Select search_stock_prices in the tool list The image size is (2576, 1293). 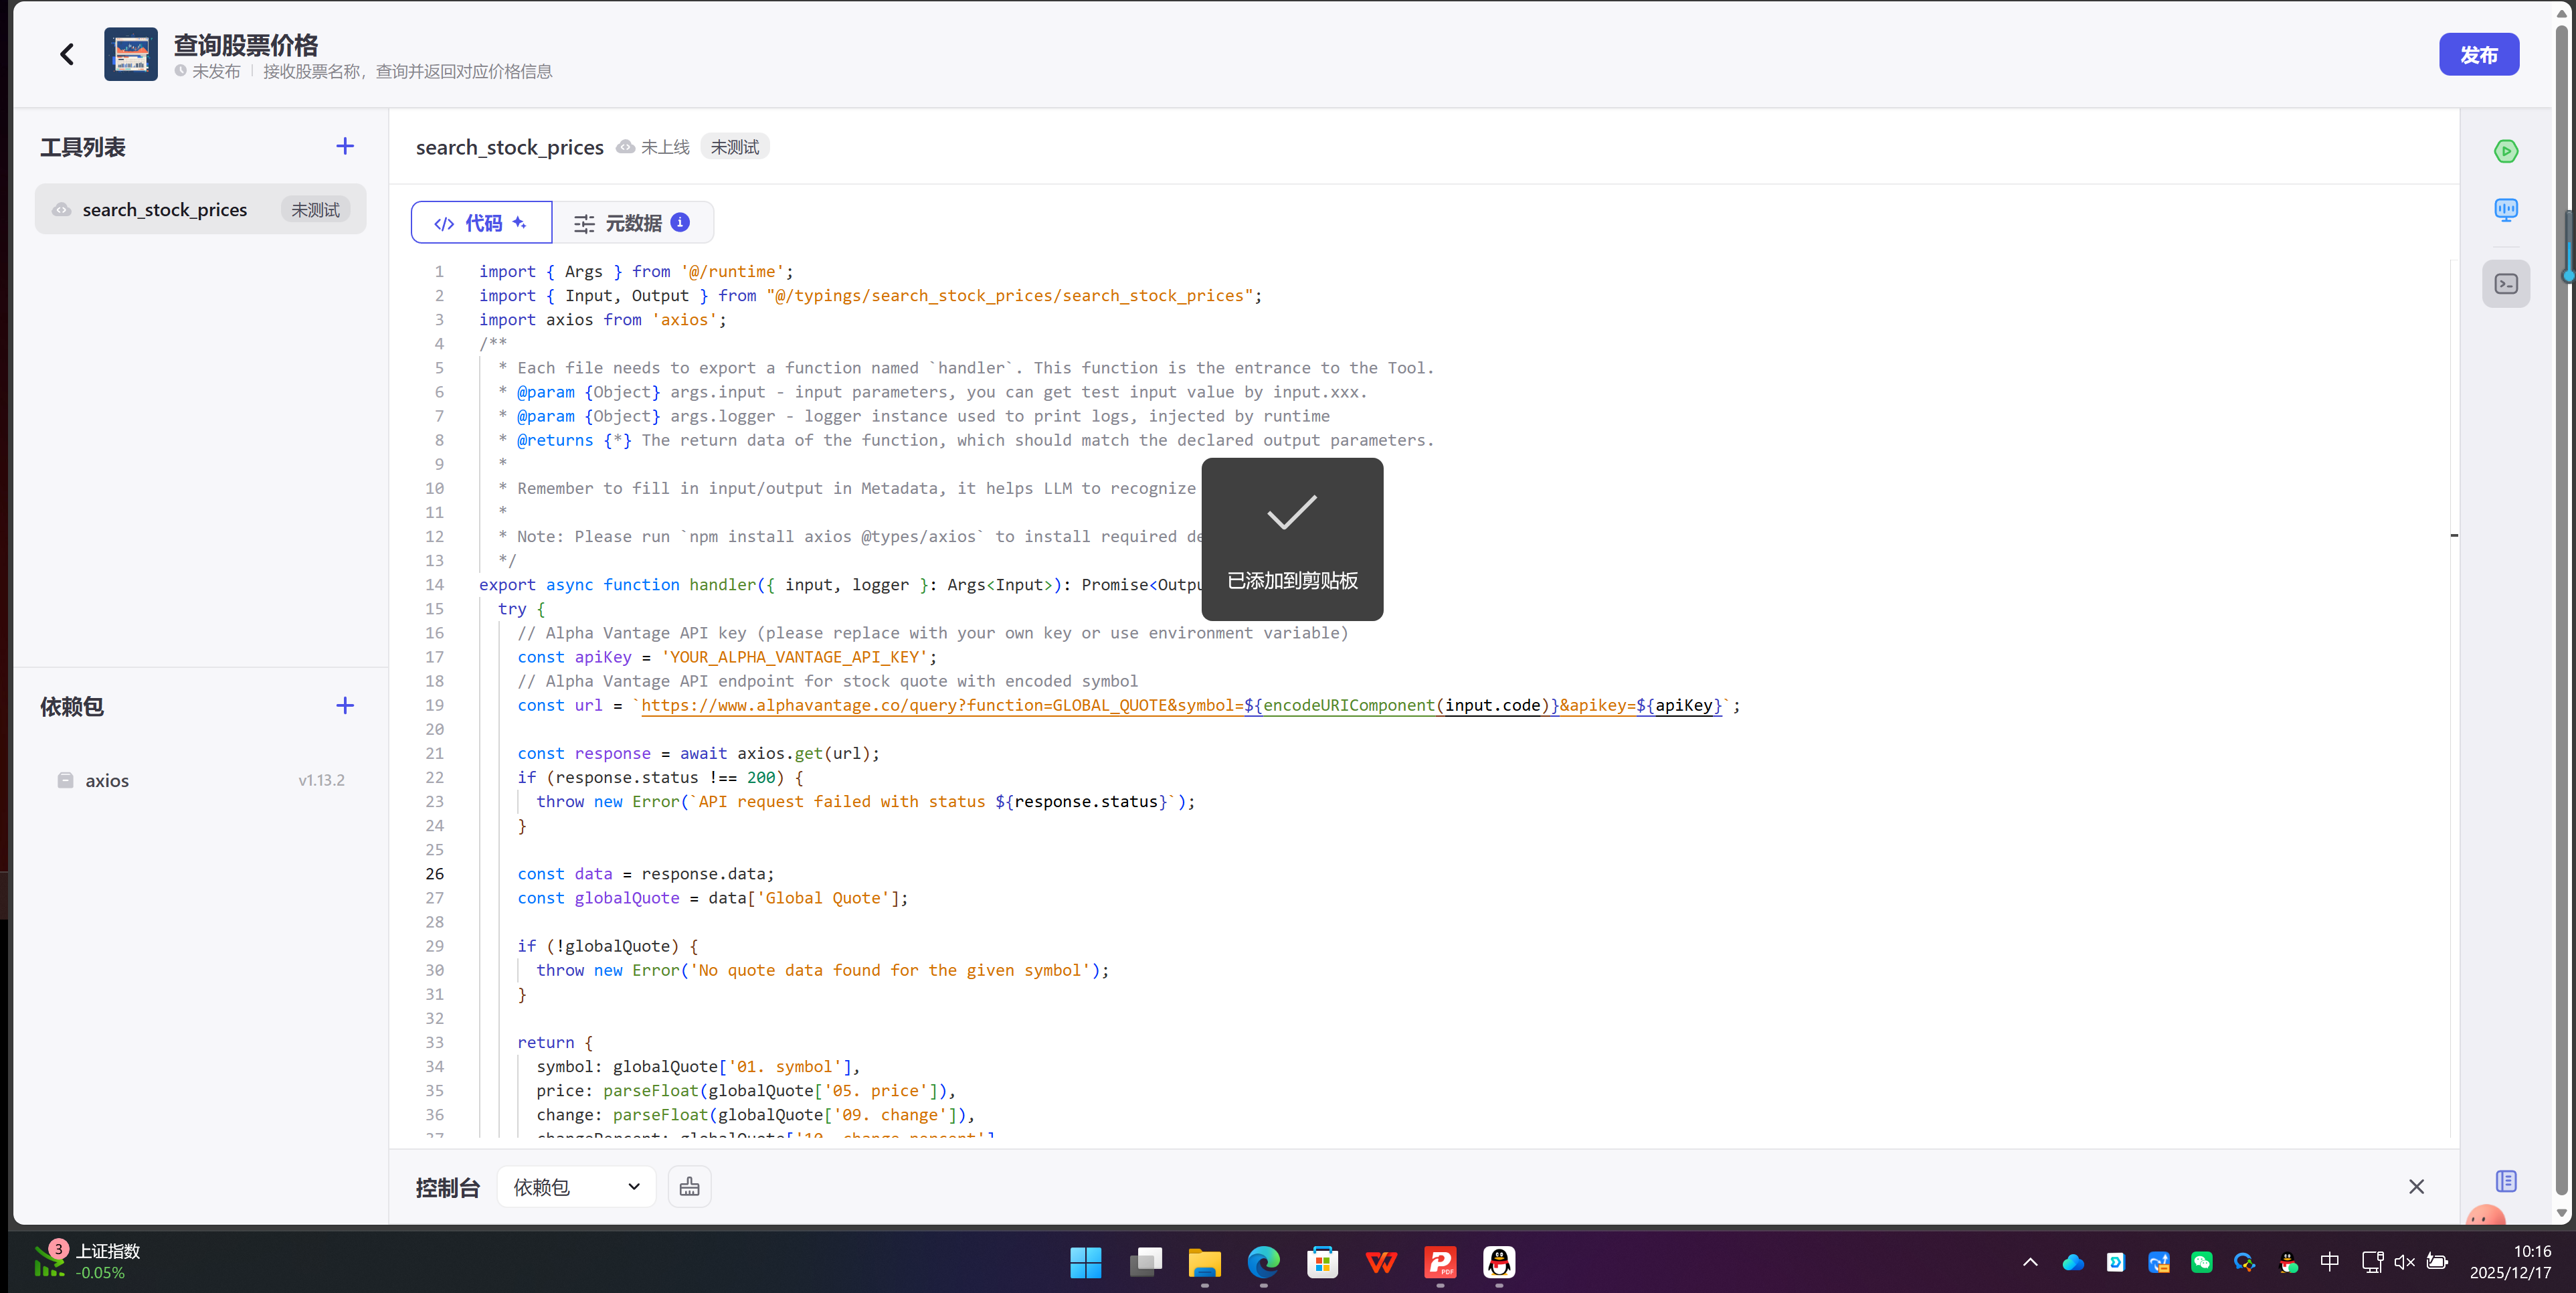[x=165, y=210]
